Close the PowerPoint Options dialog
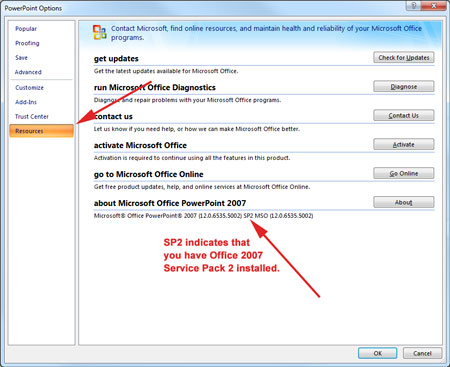Screen dimensions: 450x367 tap(433, 5)
